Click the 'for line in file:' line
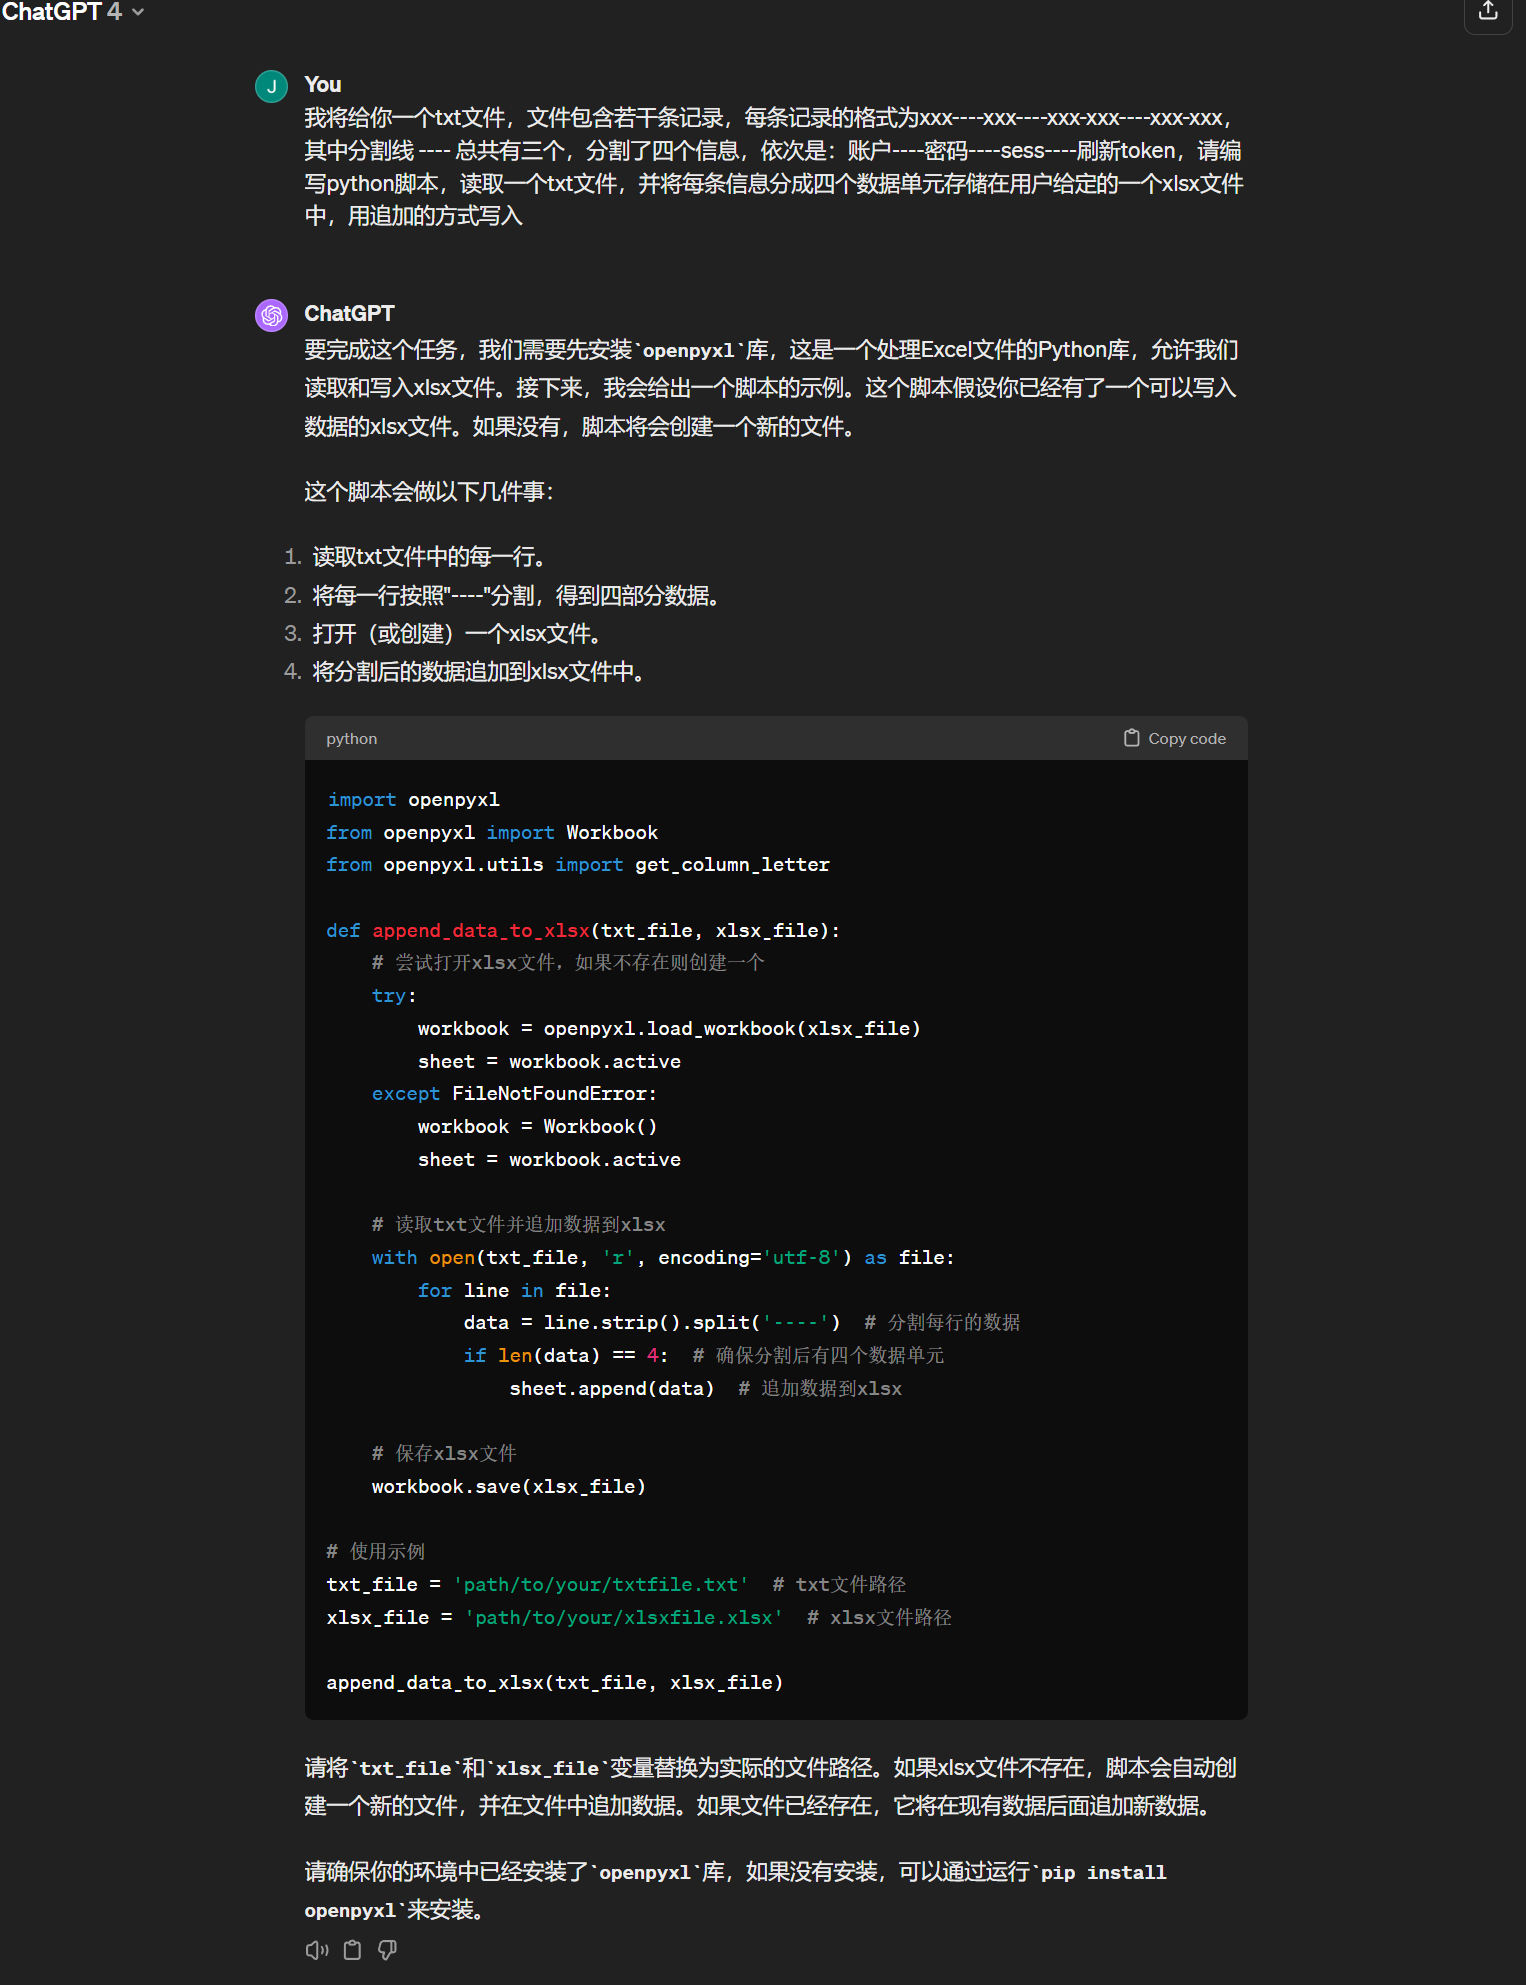 click(x=514, y=1291)
